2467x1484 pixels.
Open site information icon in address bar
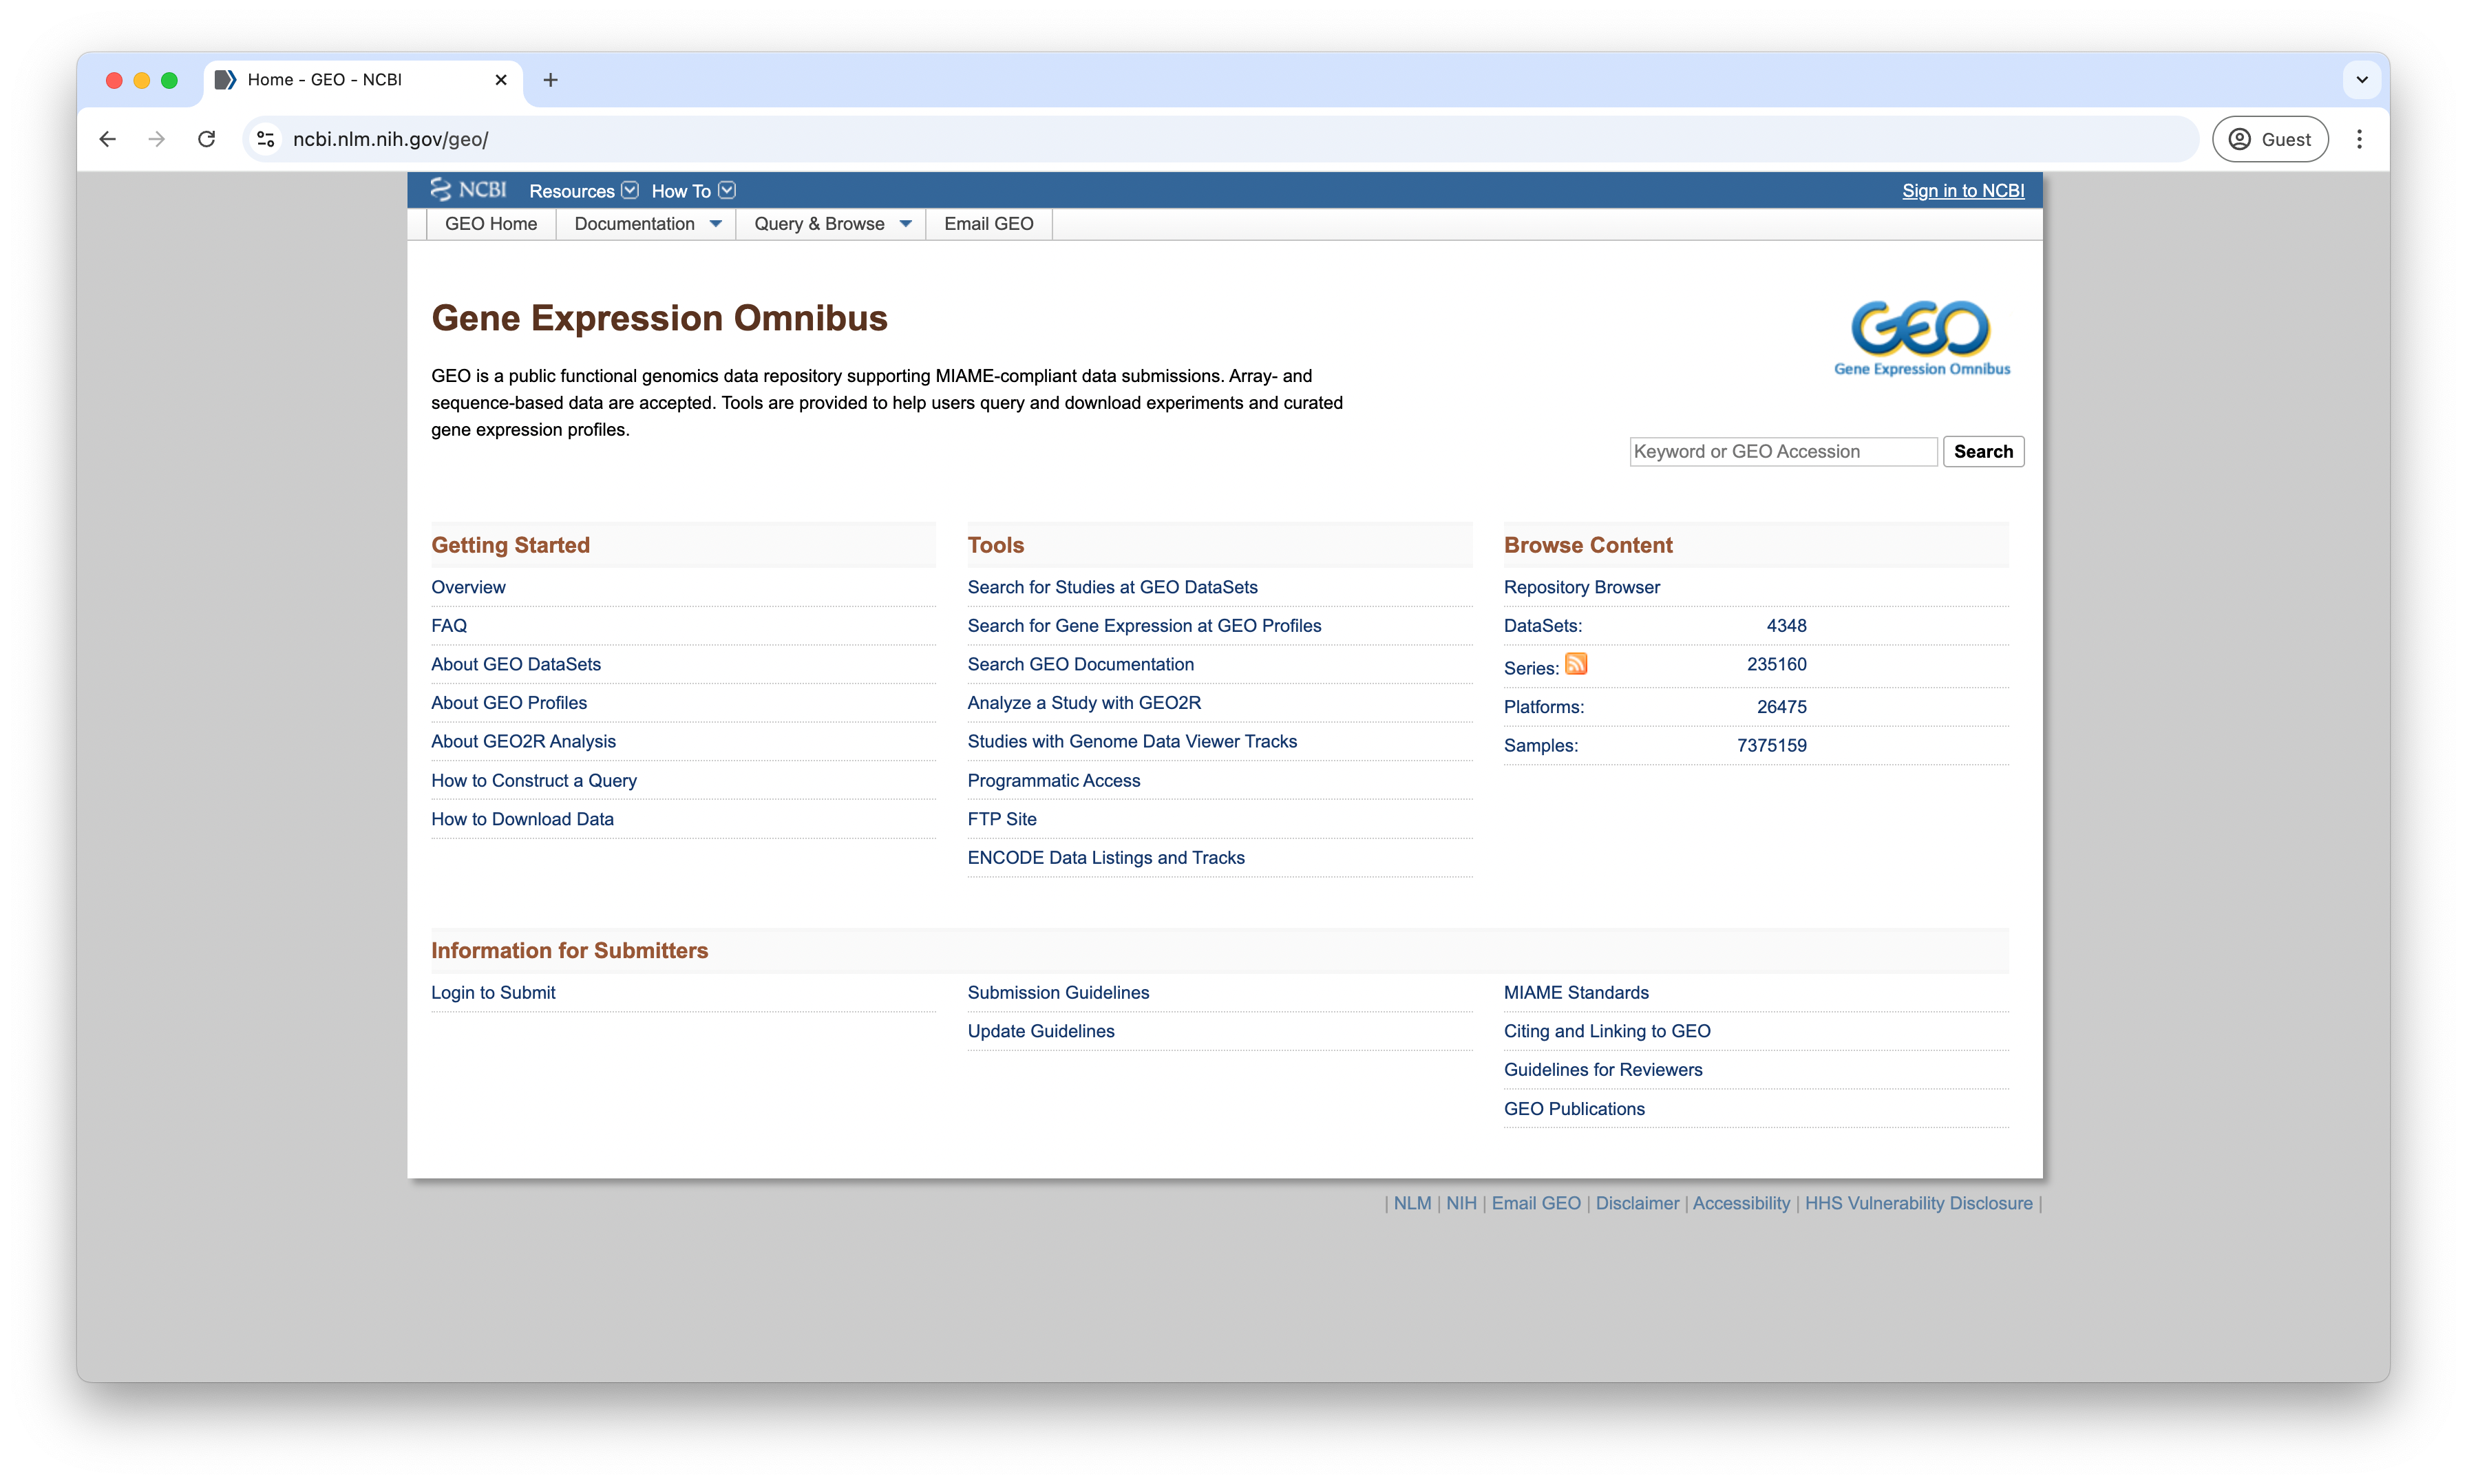pyautogui.click(x=266, y=139)
